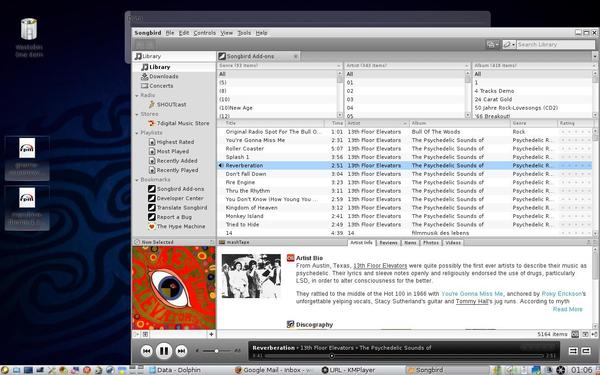Click the Wastebin desktop icon
Image resolution: width=600 pixels, height=375 pixels.
[x=29, y=38]
